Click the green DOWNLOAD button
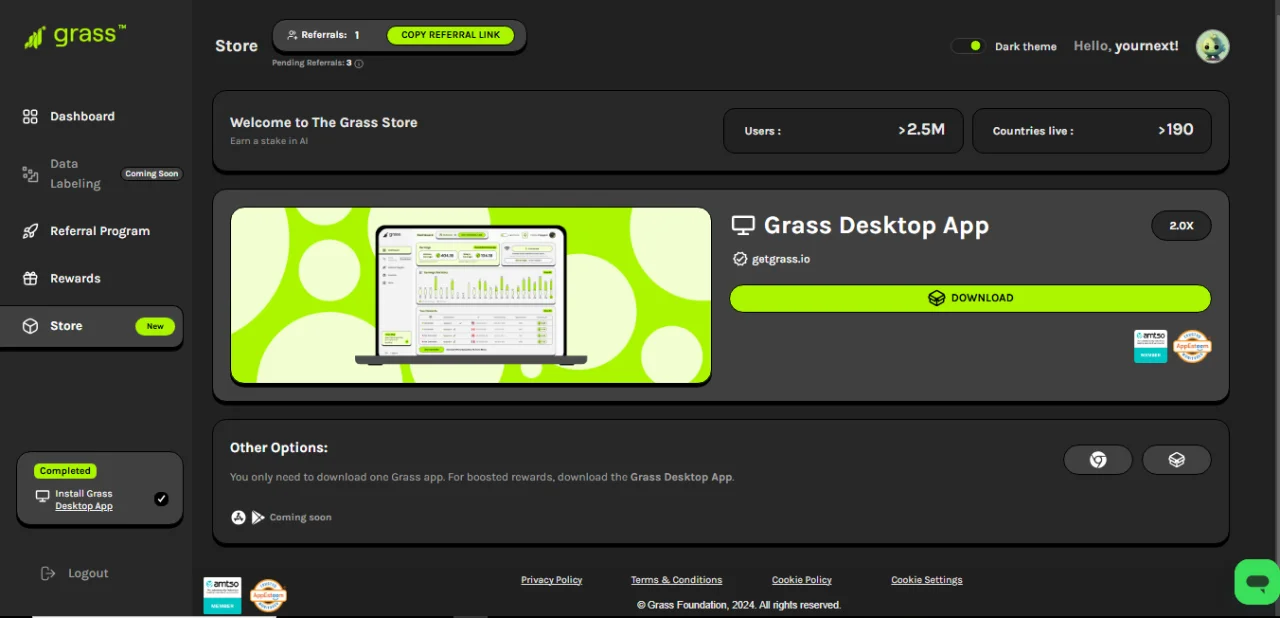 (x=970, y=298)
